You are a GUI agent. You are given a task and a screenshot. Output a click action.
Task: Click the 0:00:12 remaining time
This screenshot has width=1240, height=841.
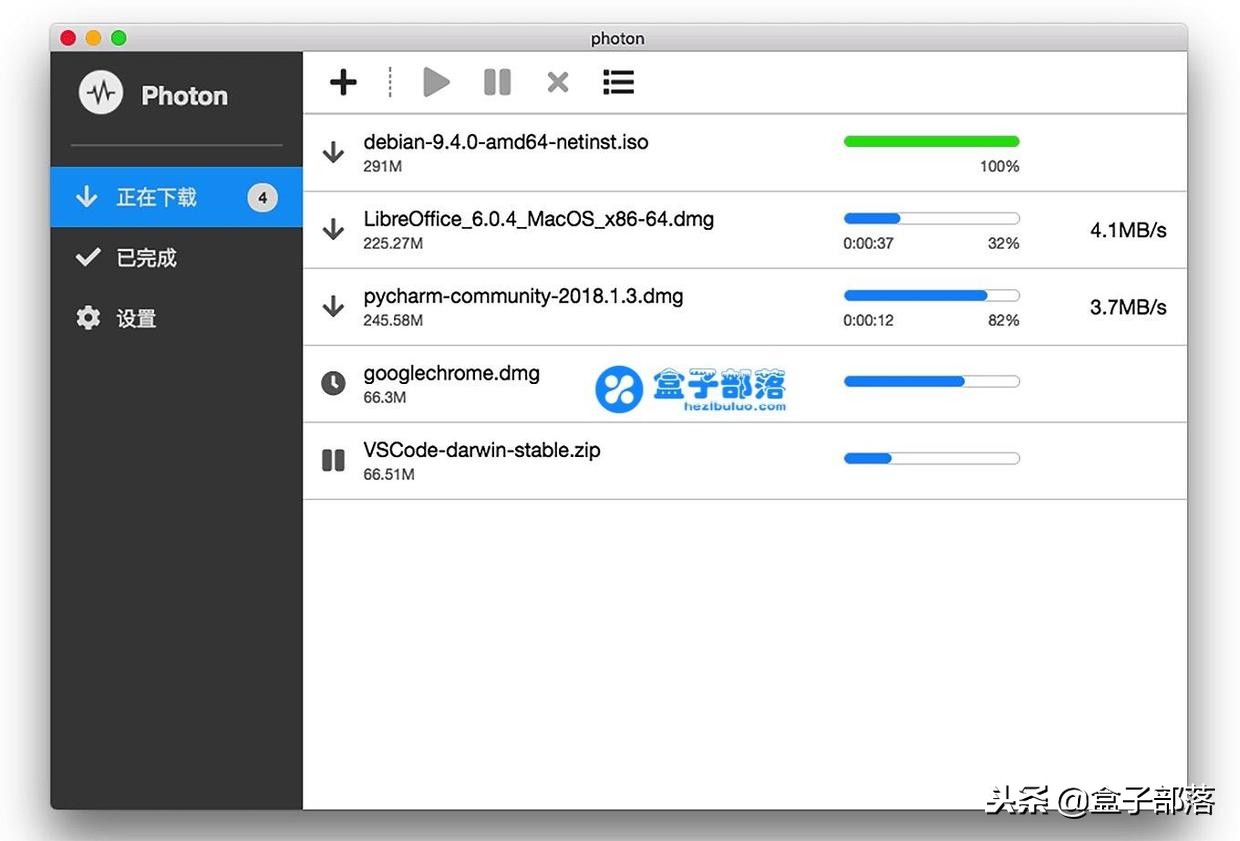[869, 321]
